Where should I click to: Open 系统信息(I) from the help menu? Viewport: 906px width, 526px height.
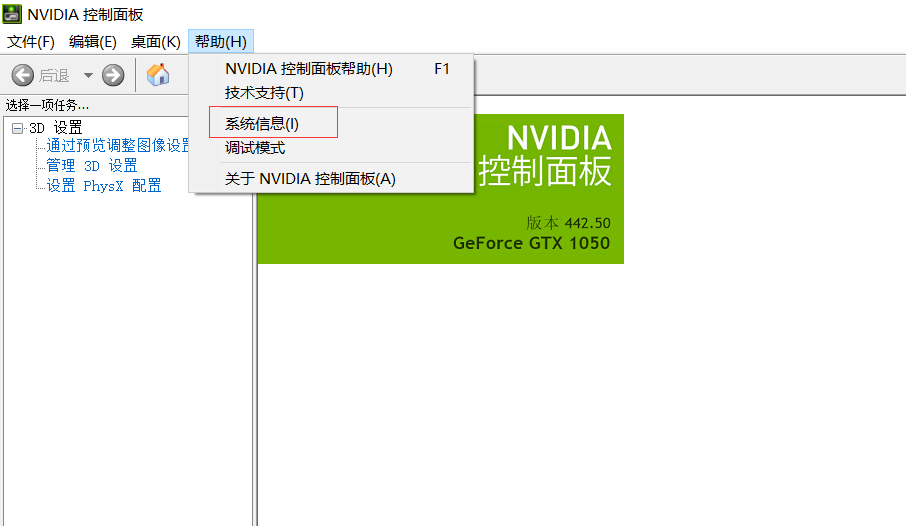pos(331,124)
